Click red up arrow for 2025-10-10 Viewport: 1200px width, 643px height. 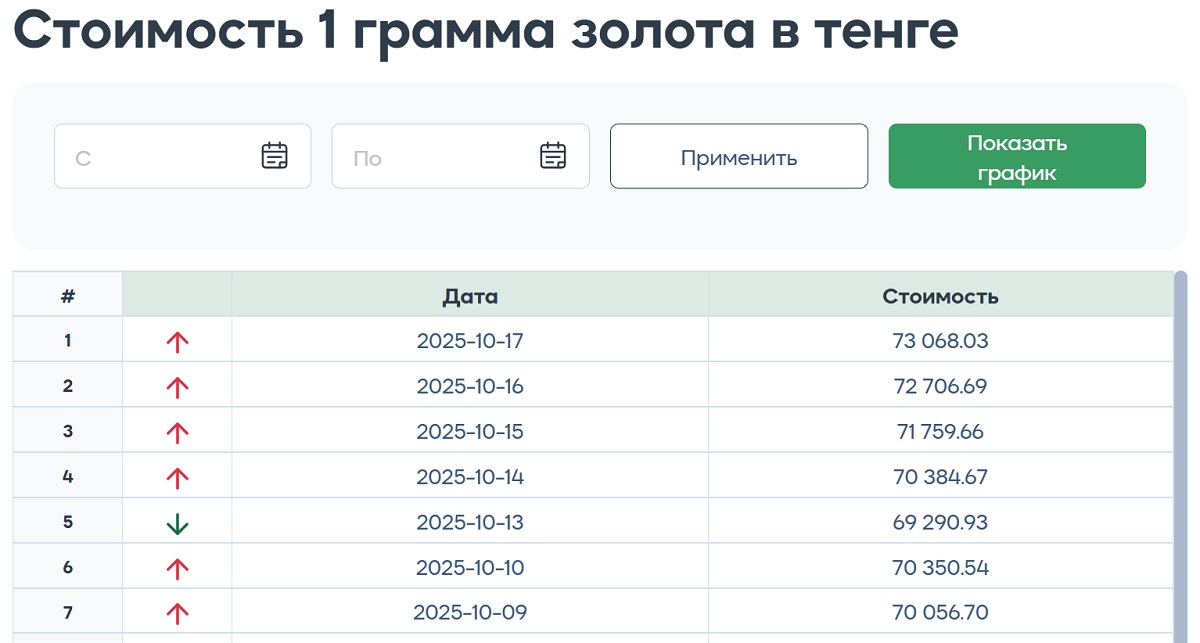(177, 569)
